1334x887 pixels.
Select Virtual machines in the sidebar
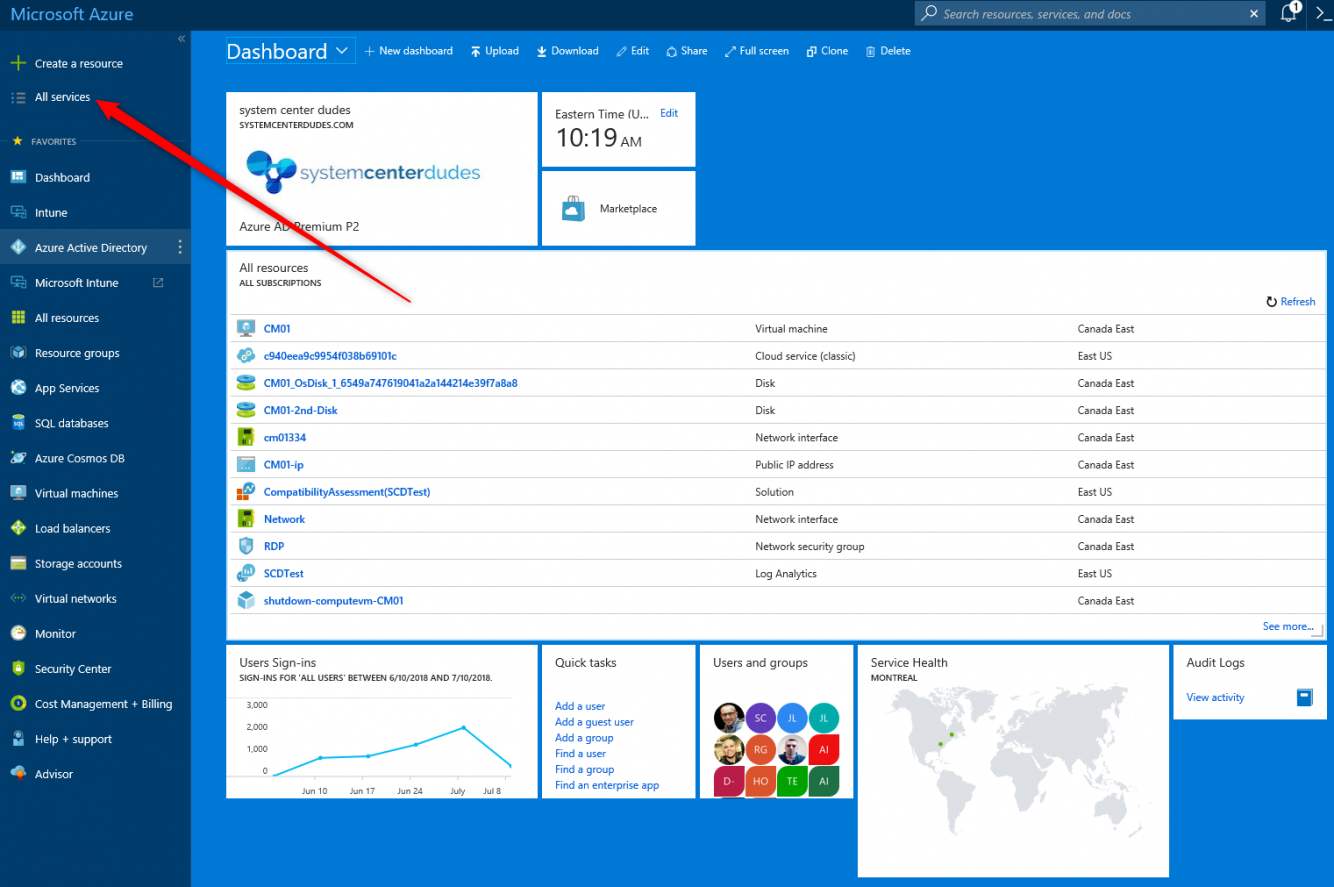pos(75,492)
